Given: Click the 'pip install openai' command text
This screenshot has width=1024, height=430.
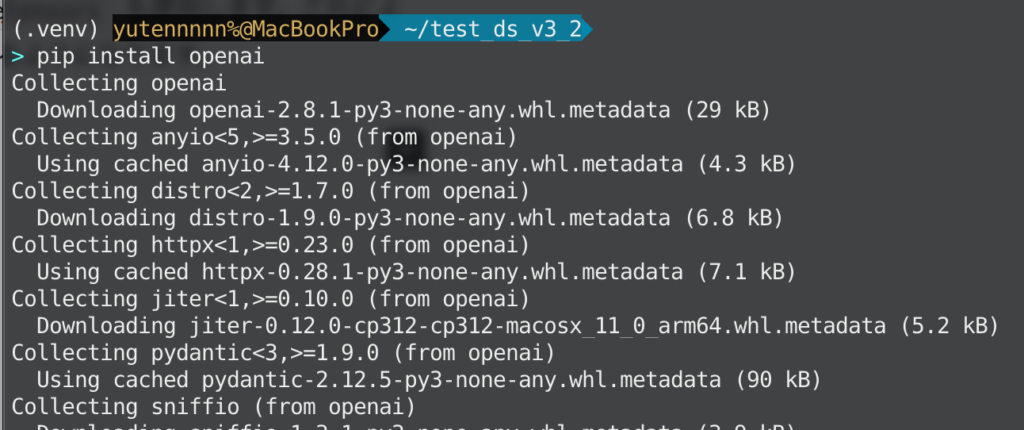Looking at the screenshot, I should tap(150, 57).
